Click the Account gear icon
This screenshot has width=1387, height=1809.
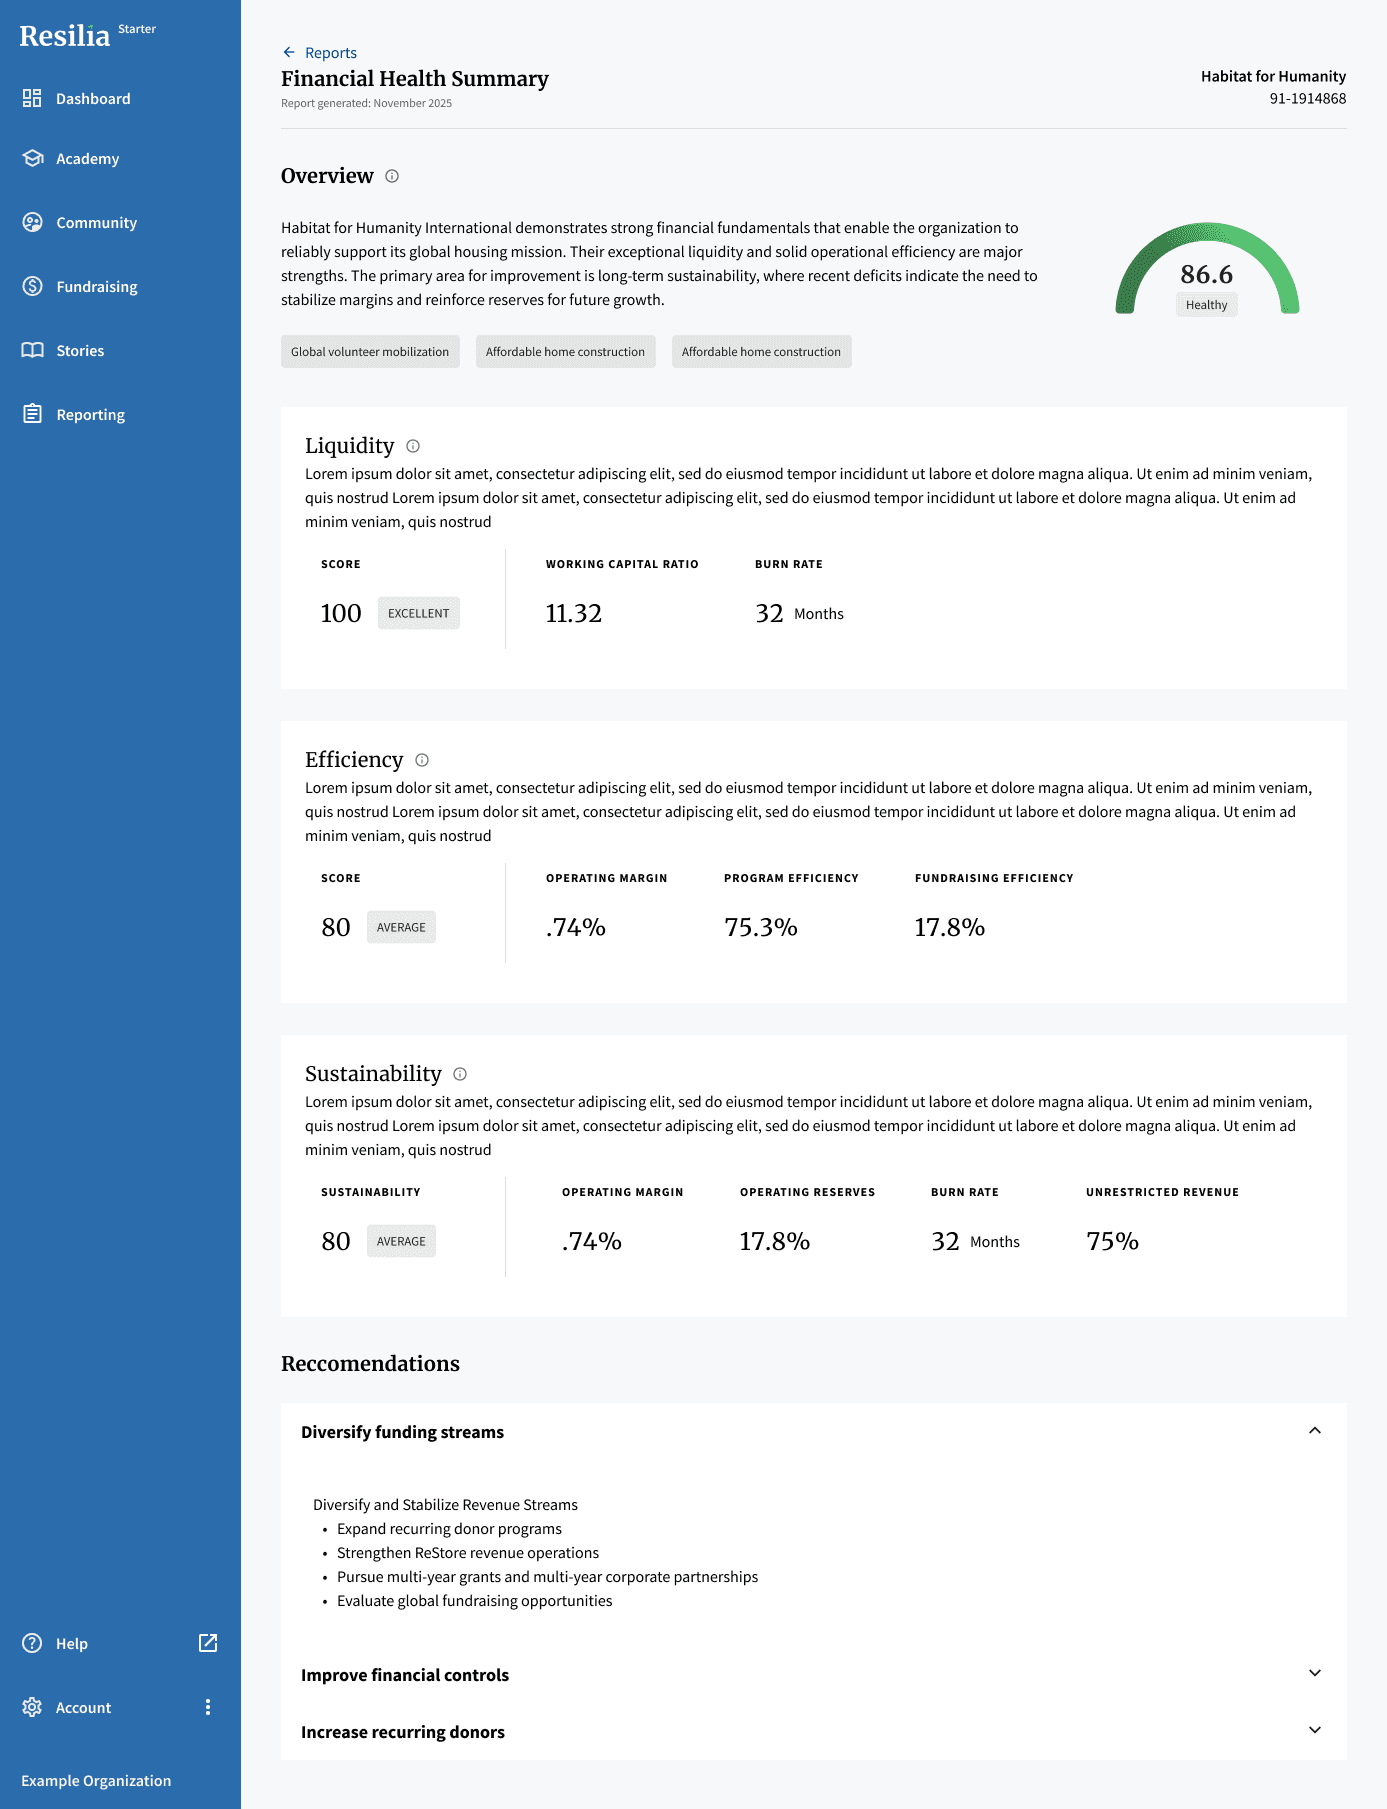click(x=32, y=1707)
